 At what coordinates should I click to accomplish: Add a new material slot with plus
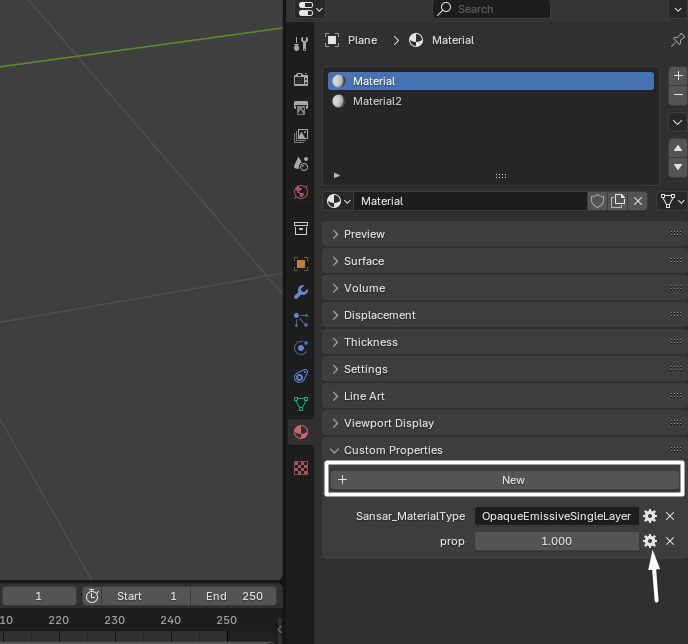pos(678,75)
